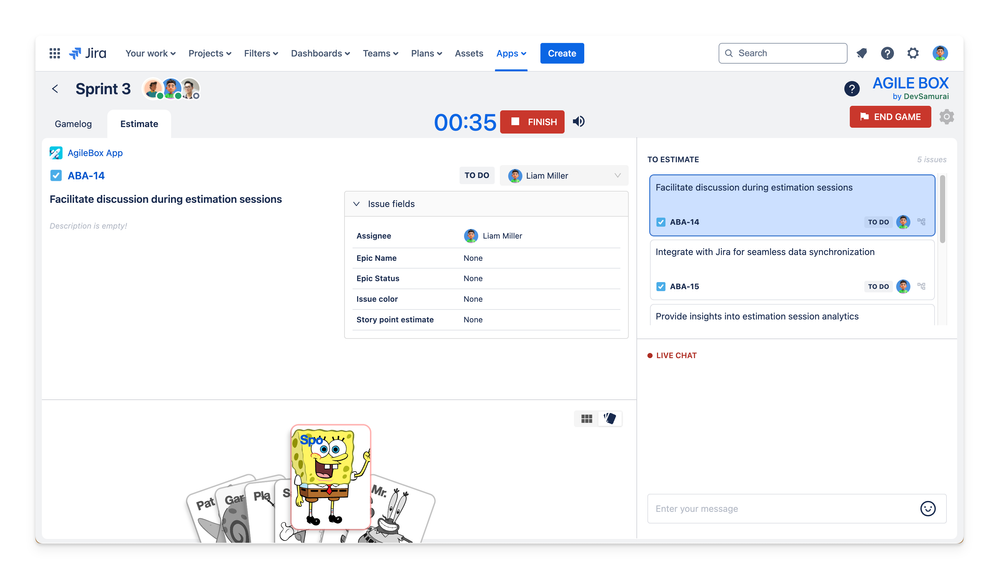
Task: Open the Filters dropdown
Action: tap(261, 54)
